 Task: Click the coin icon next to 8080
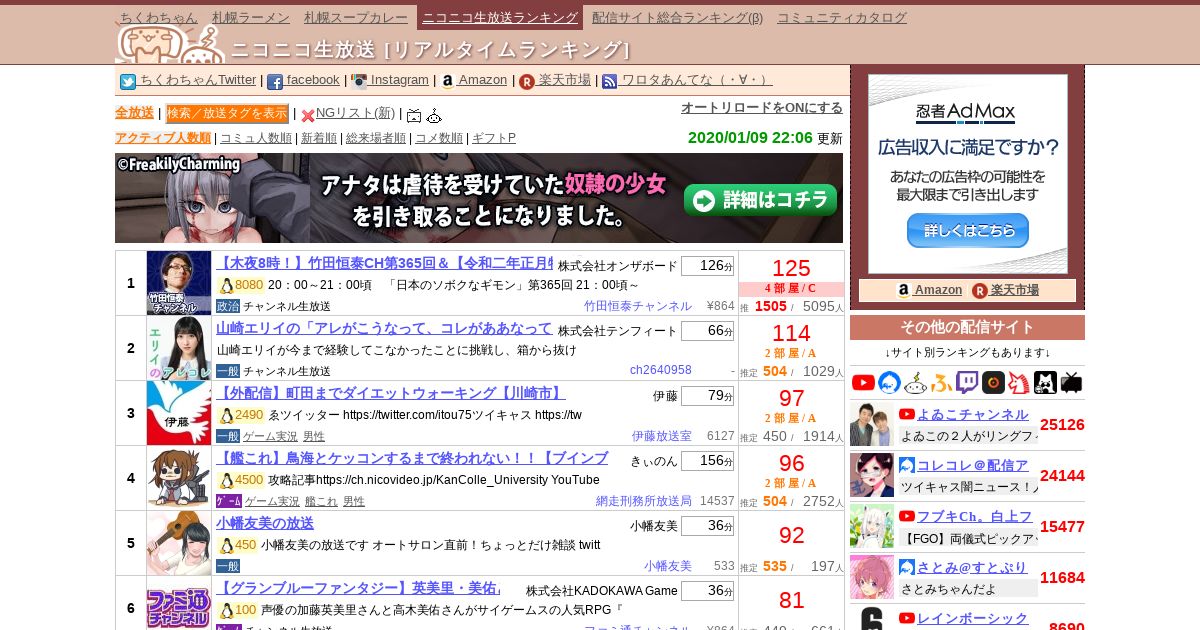(x=226, y=285)
